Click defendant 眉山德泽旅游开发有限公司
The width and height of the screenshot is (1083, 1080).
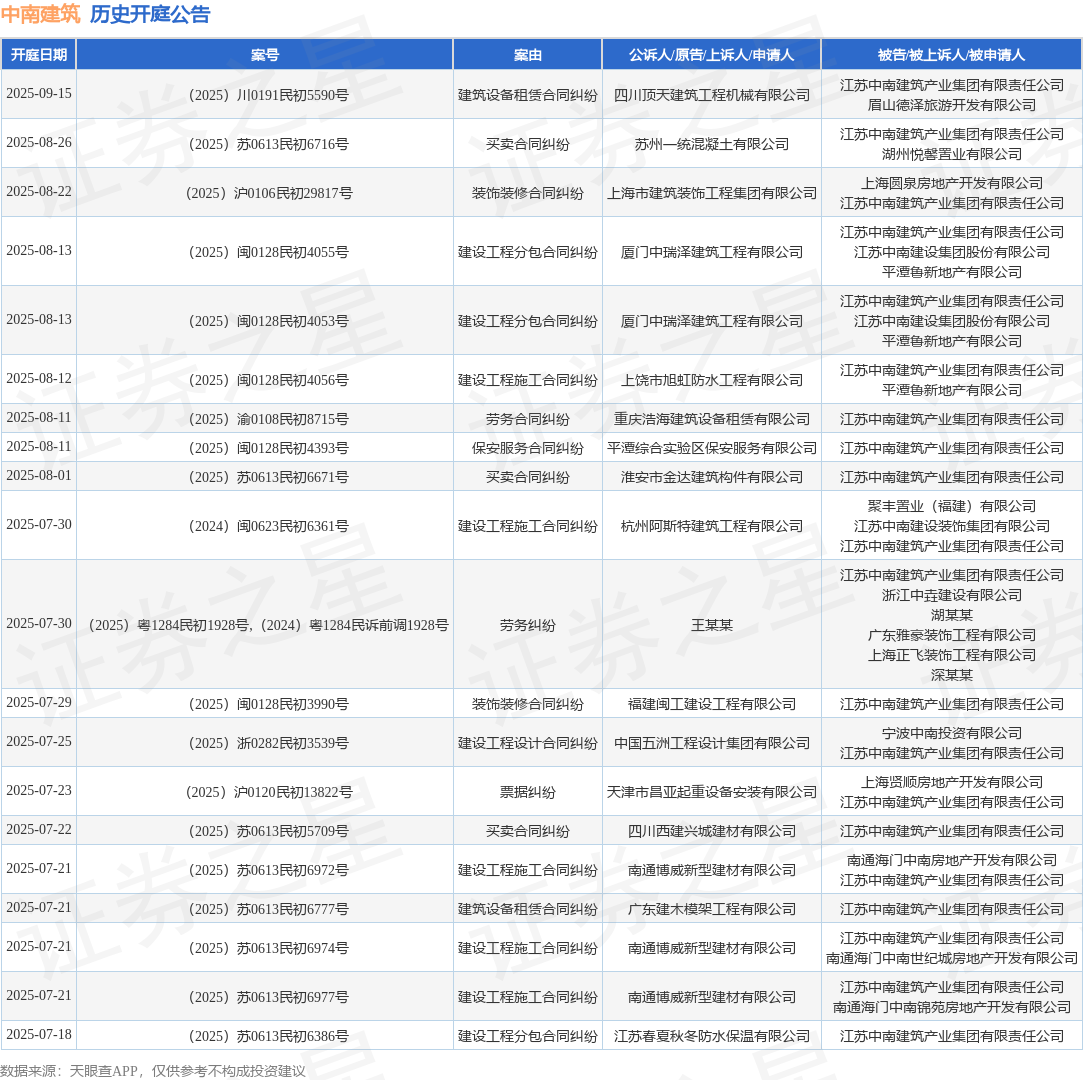(x=951, y=105)
